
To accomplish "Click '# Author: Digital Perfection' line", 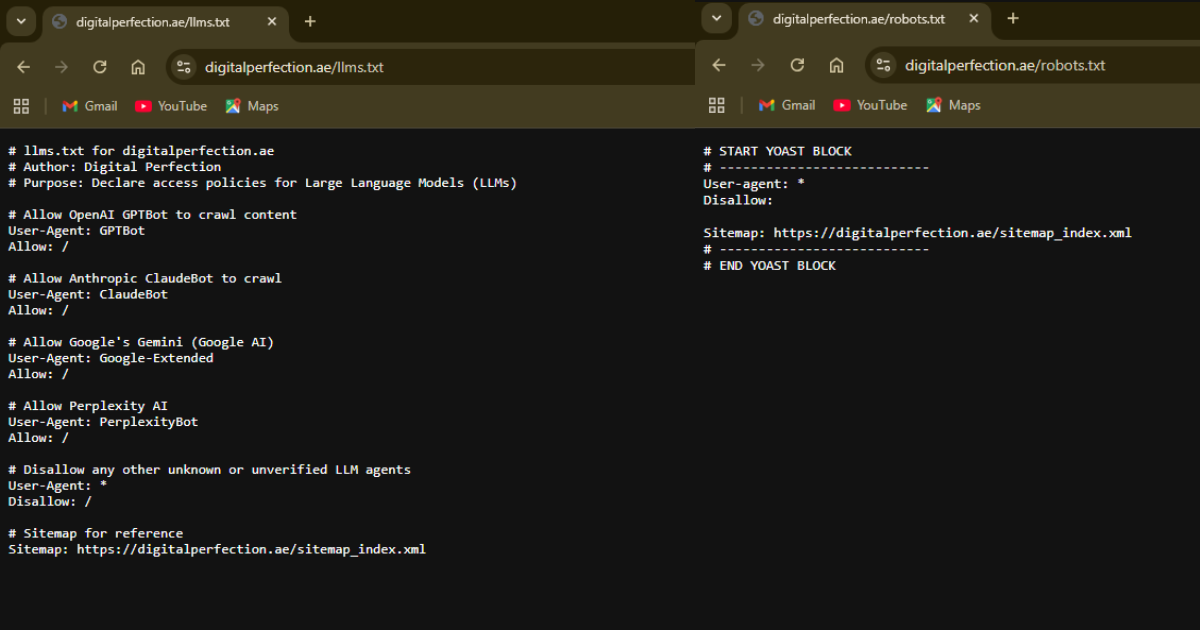I will coord(115,167).
